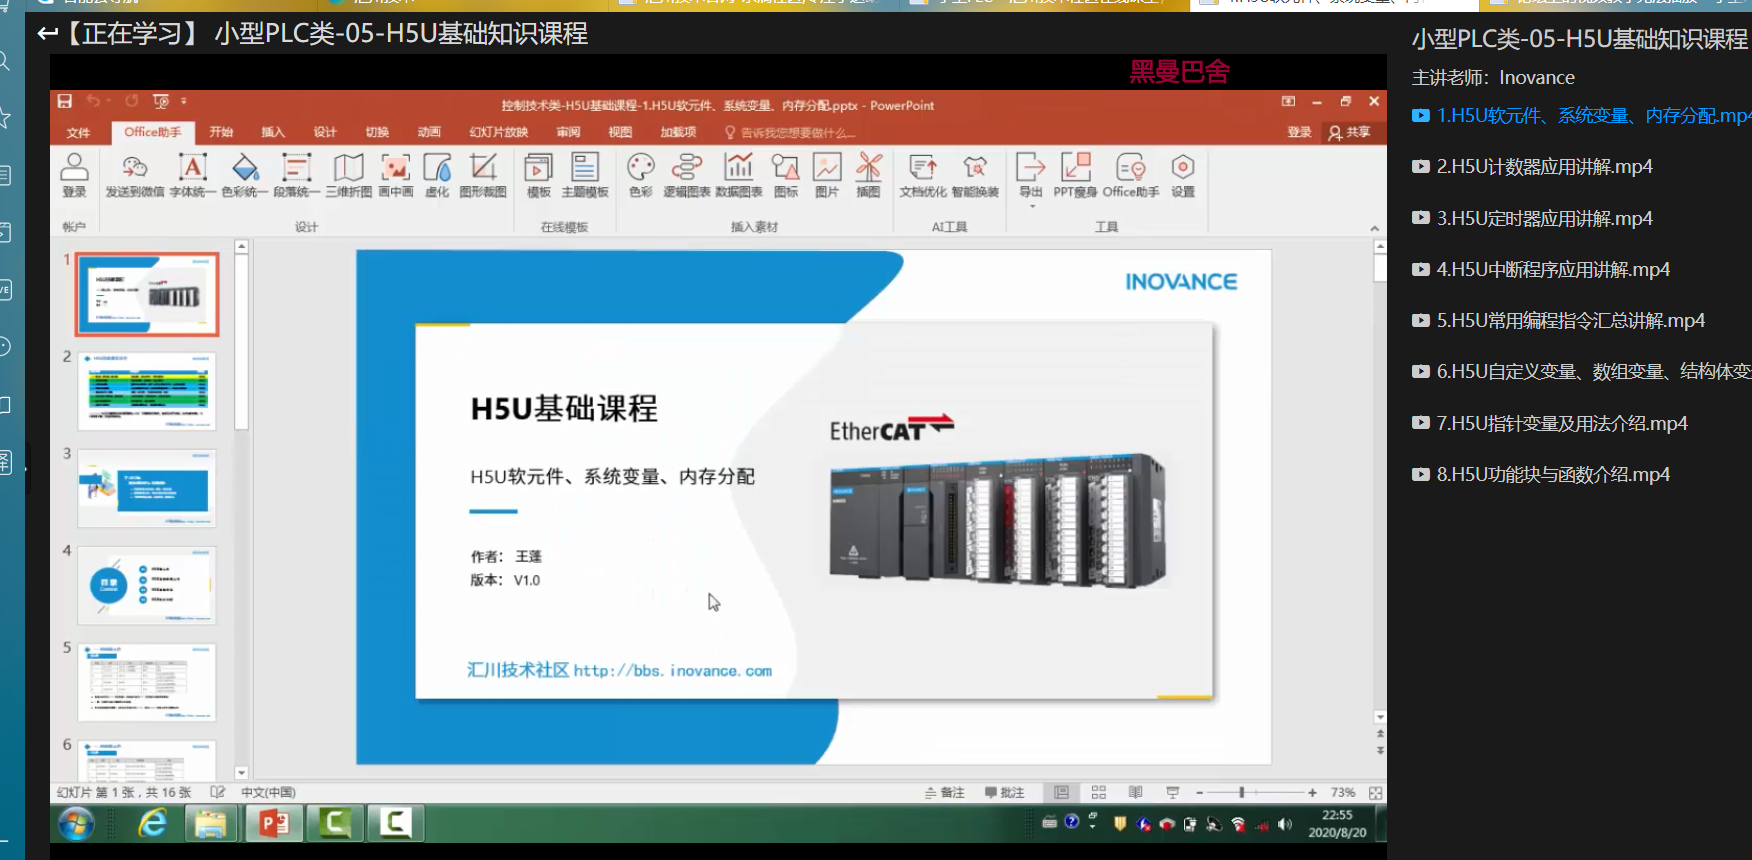This screenshot has width=1752, height=860.
Task: Switch to the 动画 ribbon tab
Action: [x=429, y=132]
